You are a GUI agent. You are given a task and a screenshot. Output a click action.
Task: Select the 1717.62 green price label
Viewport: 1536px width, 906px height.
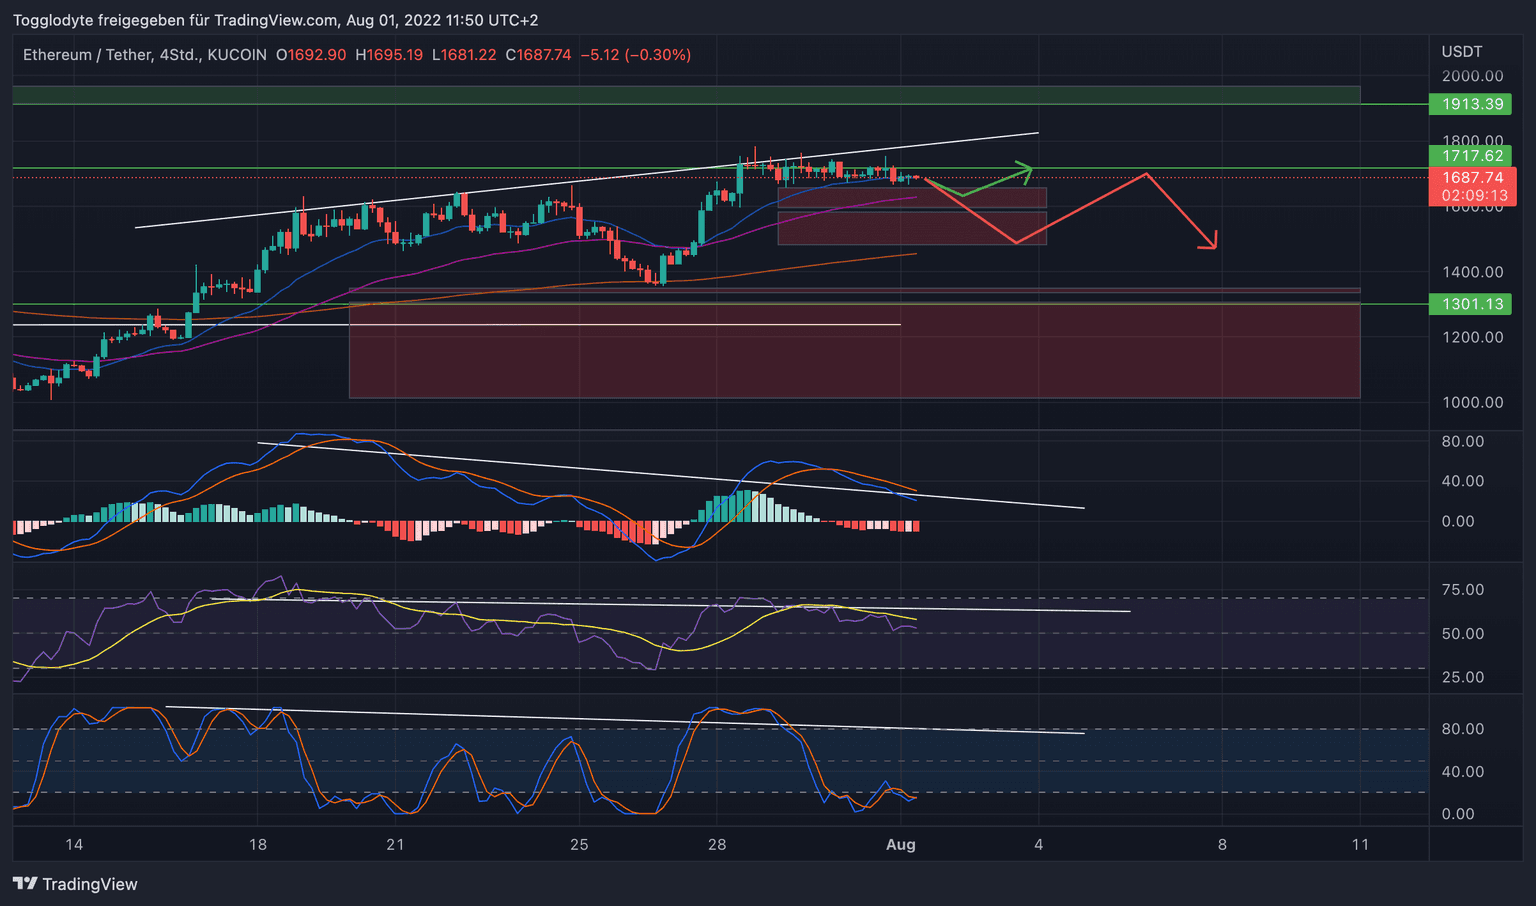tap(1469, 156)
